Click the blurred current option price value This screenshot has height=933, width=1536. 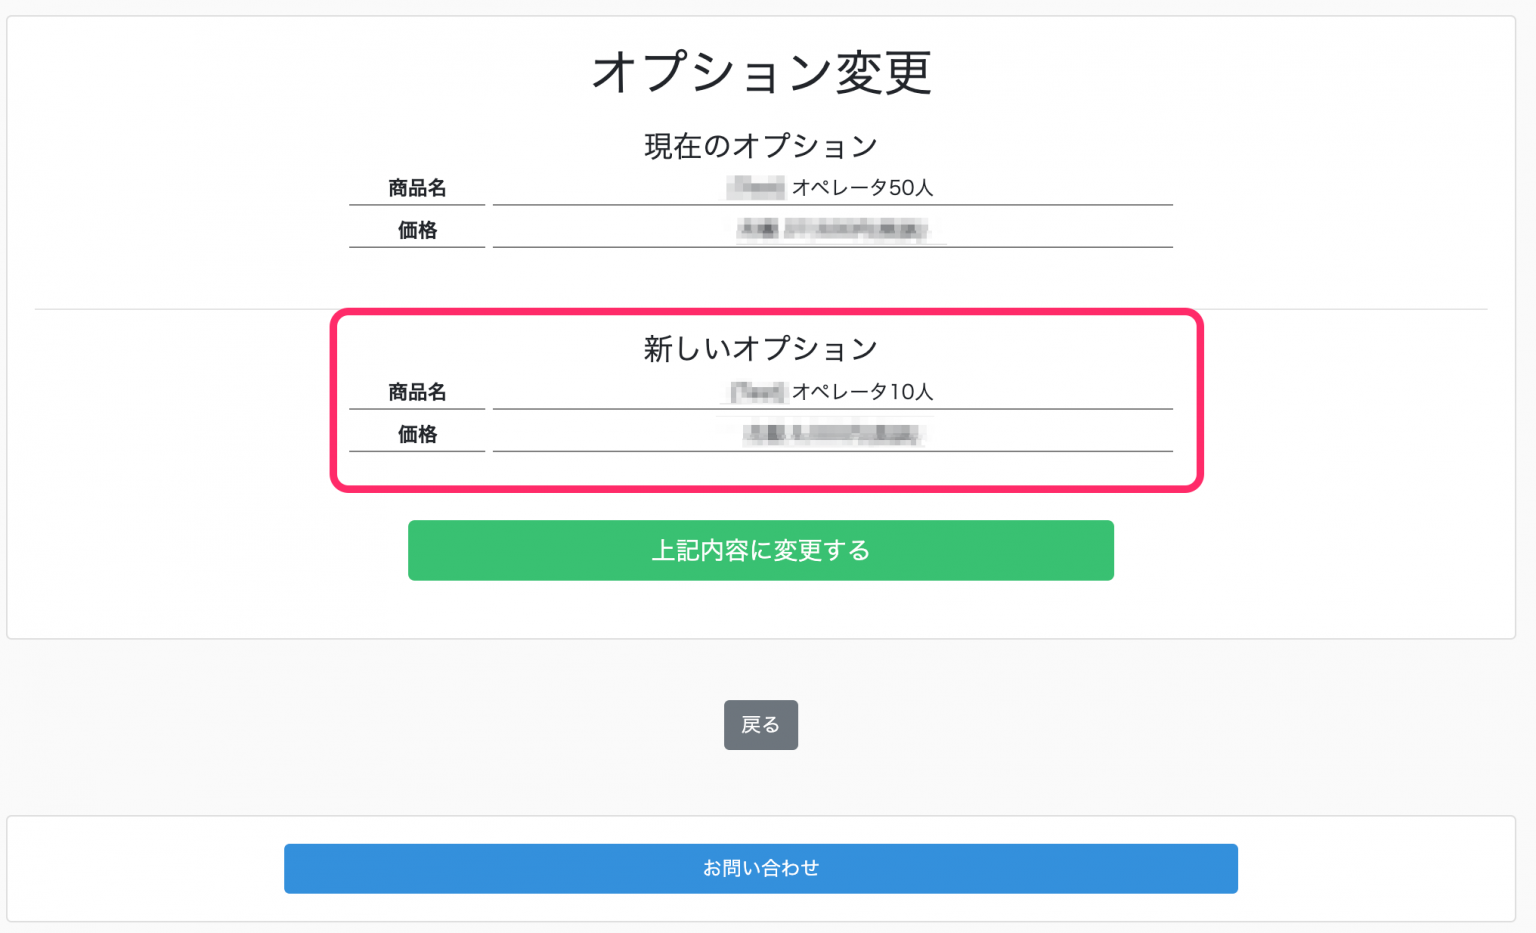pos(832,230)
